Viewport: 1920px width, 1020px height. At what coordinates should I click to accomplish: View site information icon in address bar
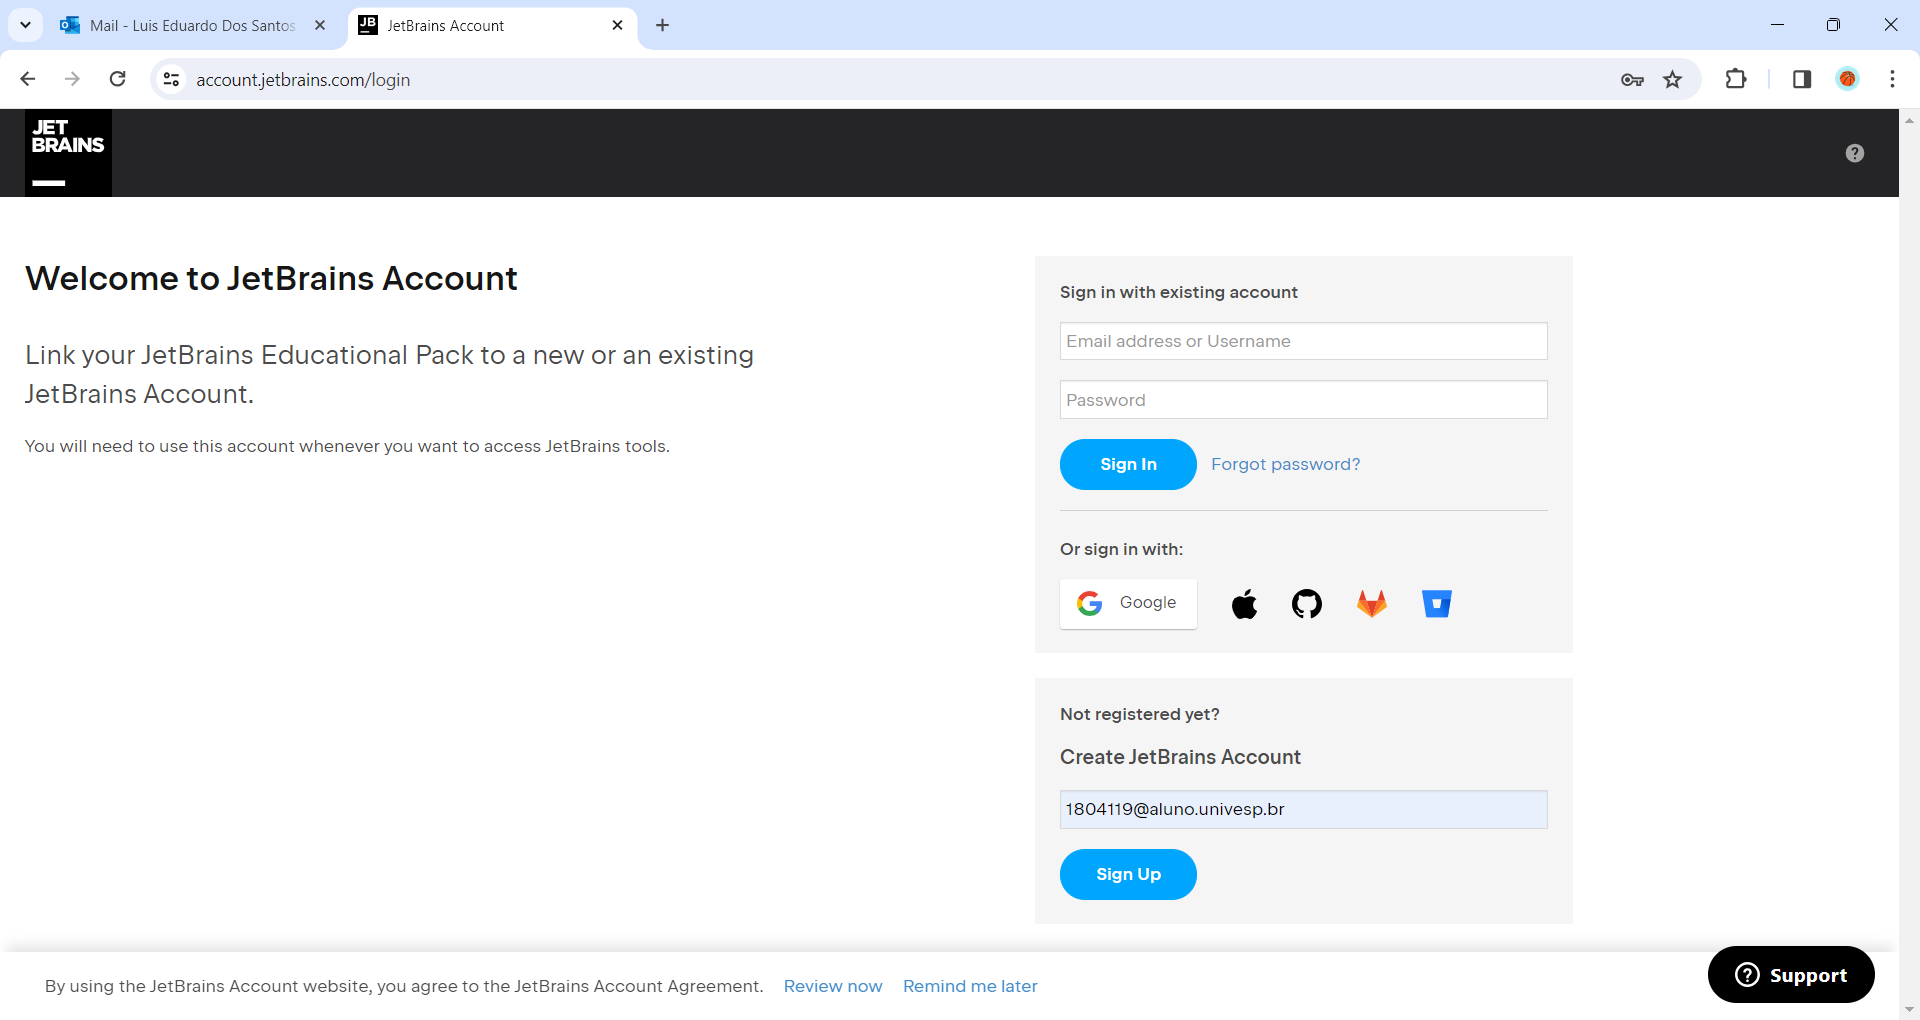(x=172, y=79)
